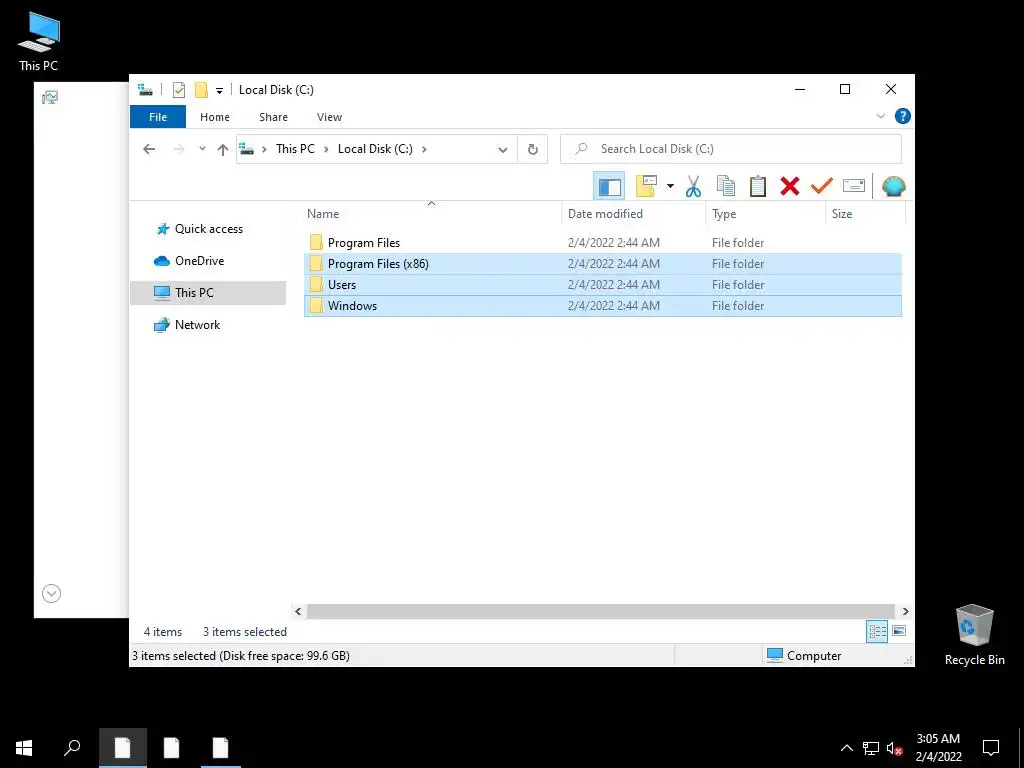Open the folder options dropdown arrow
This screenshot has height=768, width=1024.
tap(670, 187)
